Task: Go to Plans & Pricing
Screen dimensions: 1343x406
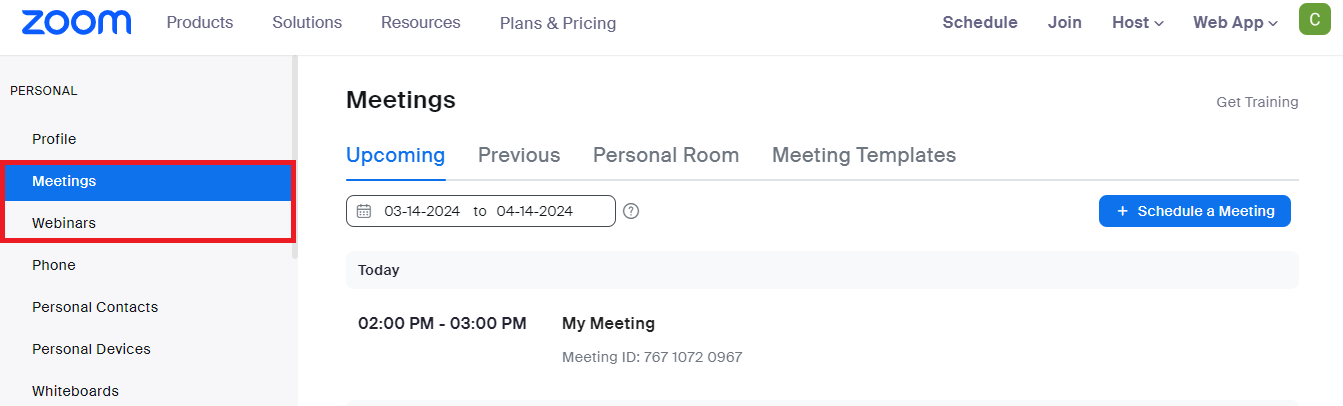Action: (558, 23)
